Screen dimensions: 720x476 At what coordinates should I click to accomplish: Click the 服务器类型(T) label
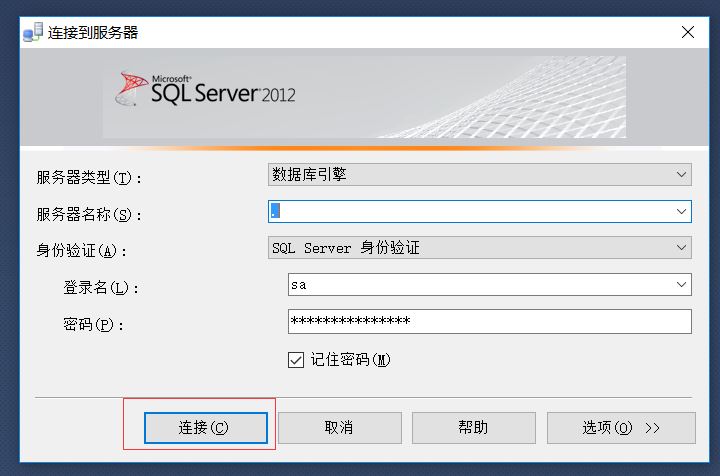point(89,178)
